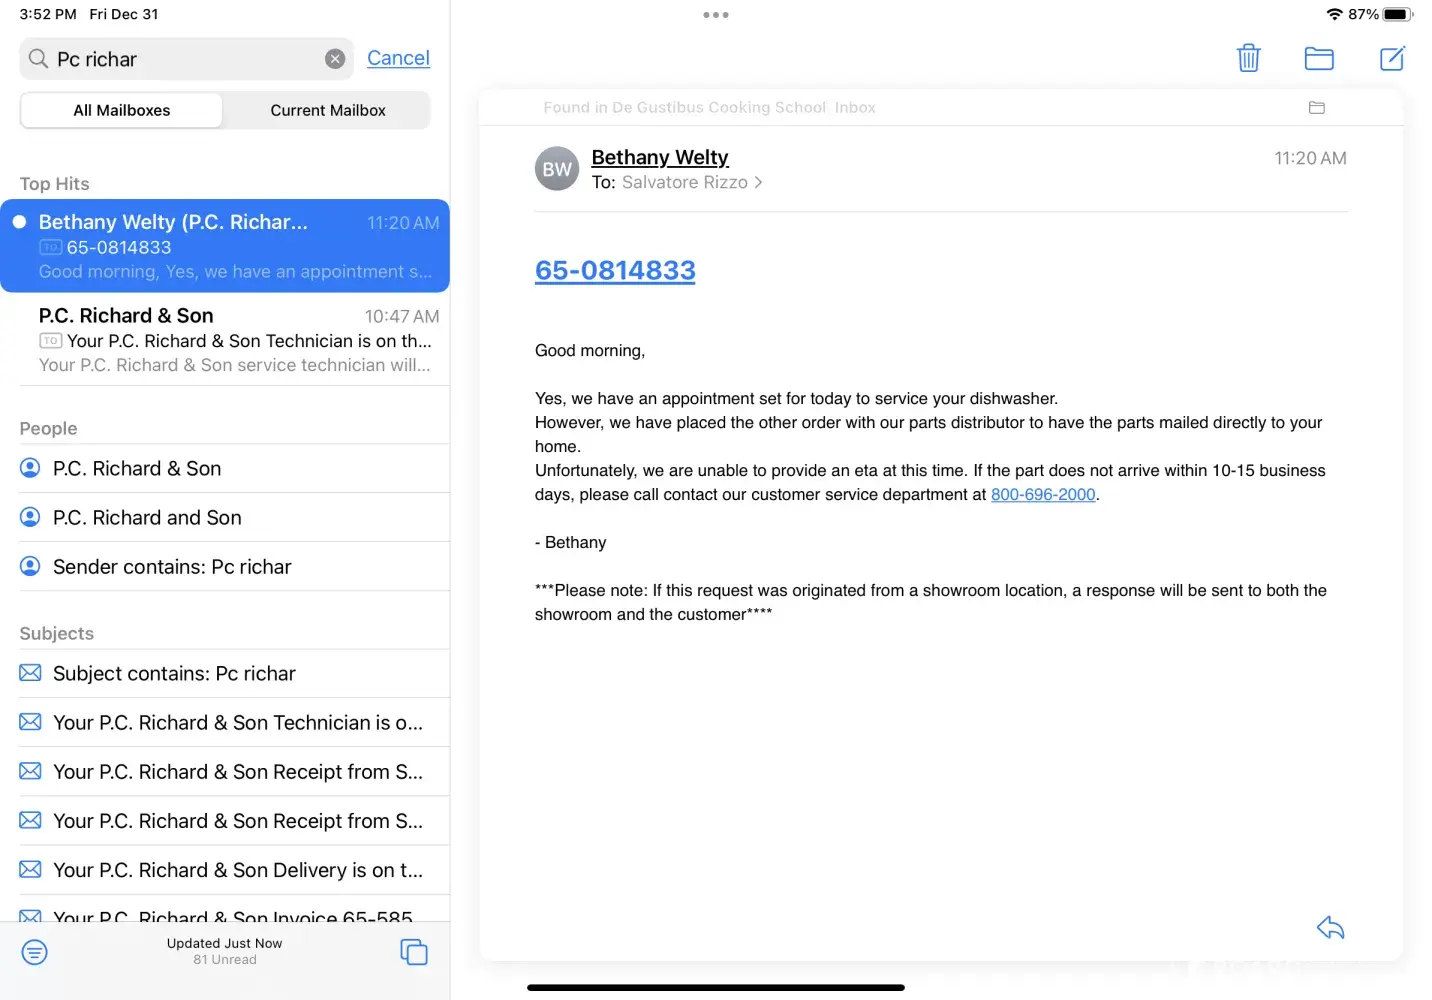Screen dimensions: 1432x1000
Task: Tap the Found in De Gustibus Cooking School Inbox text
Action: 709,108
